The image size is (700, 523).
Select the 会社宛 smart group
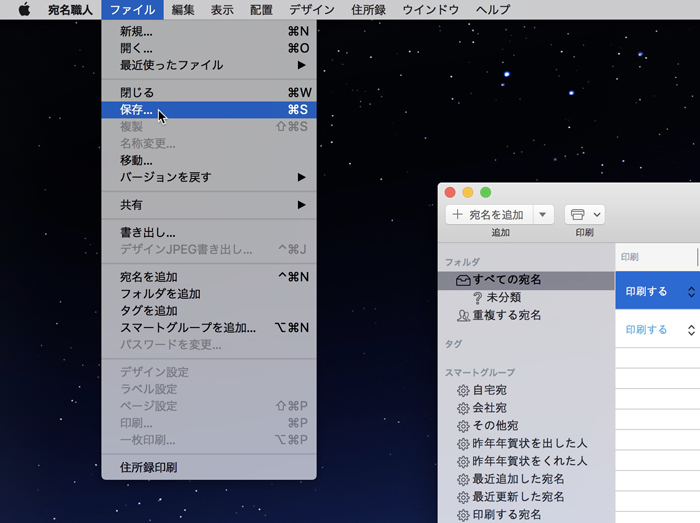pyautogui.click(x=488, y=408)
